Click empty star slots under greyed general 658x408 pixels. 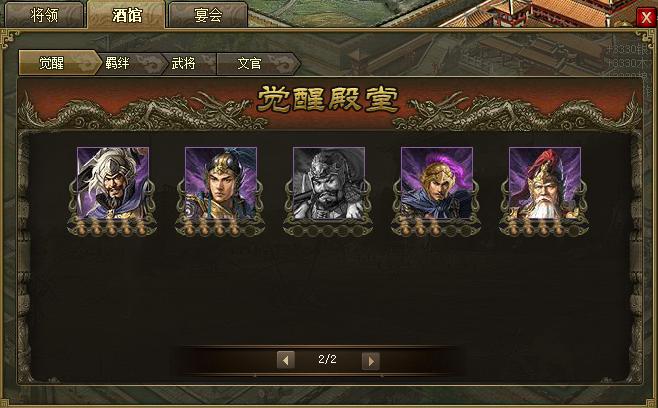click(329, 229)
